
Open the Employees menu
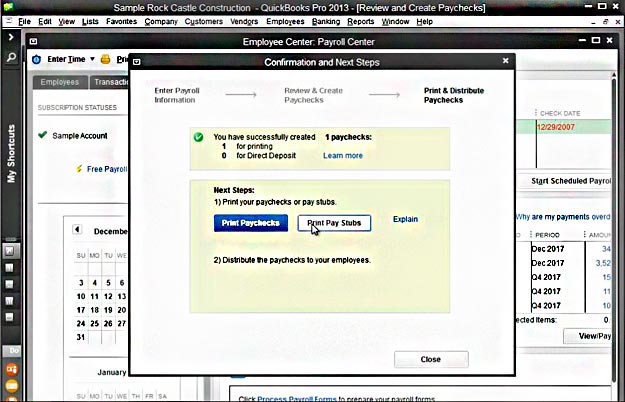[285, 22]
